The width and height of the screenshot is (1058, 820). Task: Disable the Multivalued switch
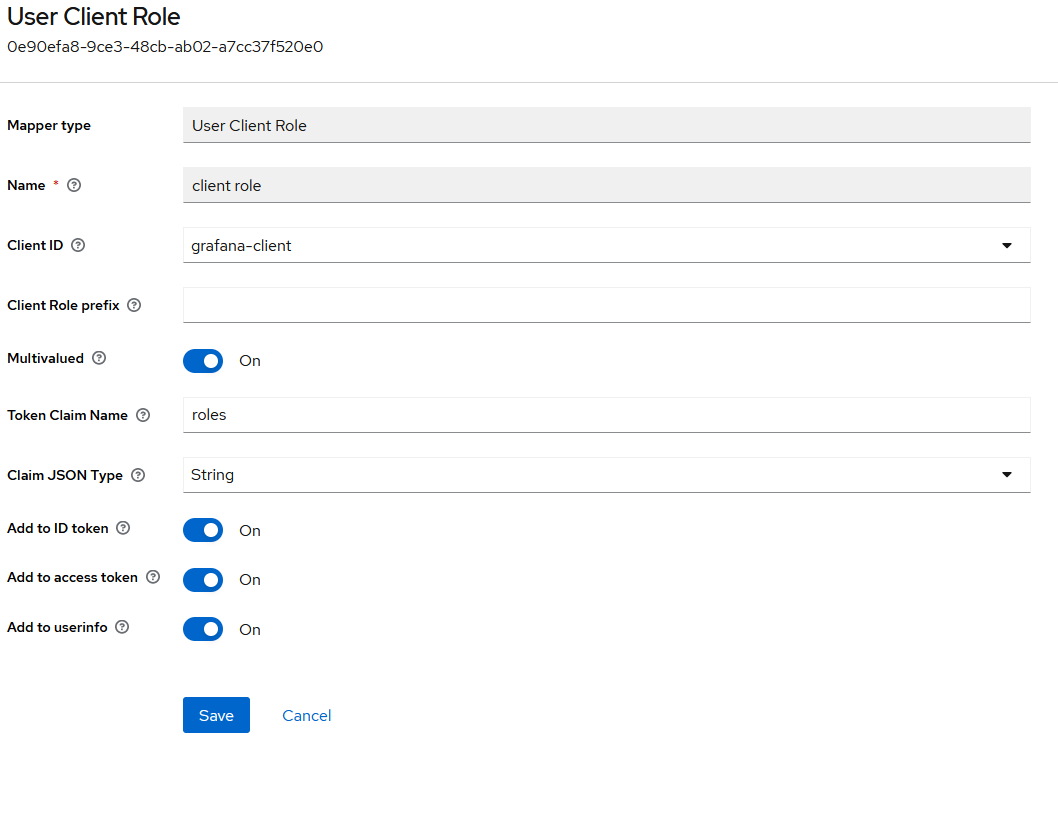(203, 361)
